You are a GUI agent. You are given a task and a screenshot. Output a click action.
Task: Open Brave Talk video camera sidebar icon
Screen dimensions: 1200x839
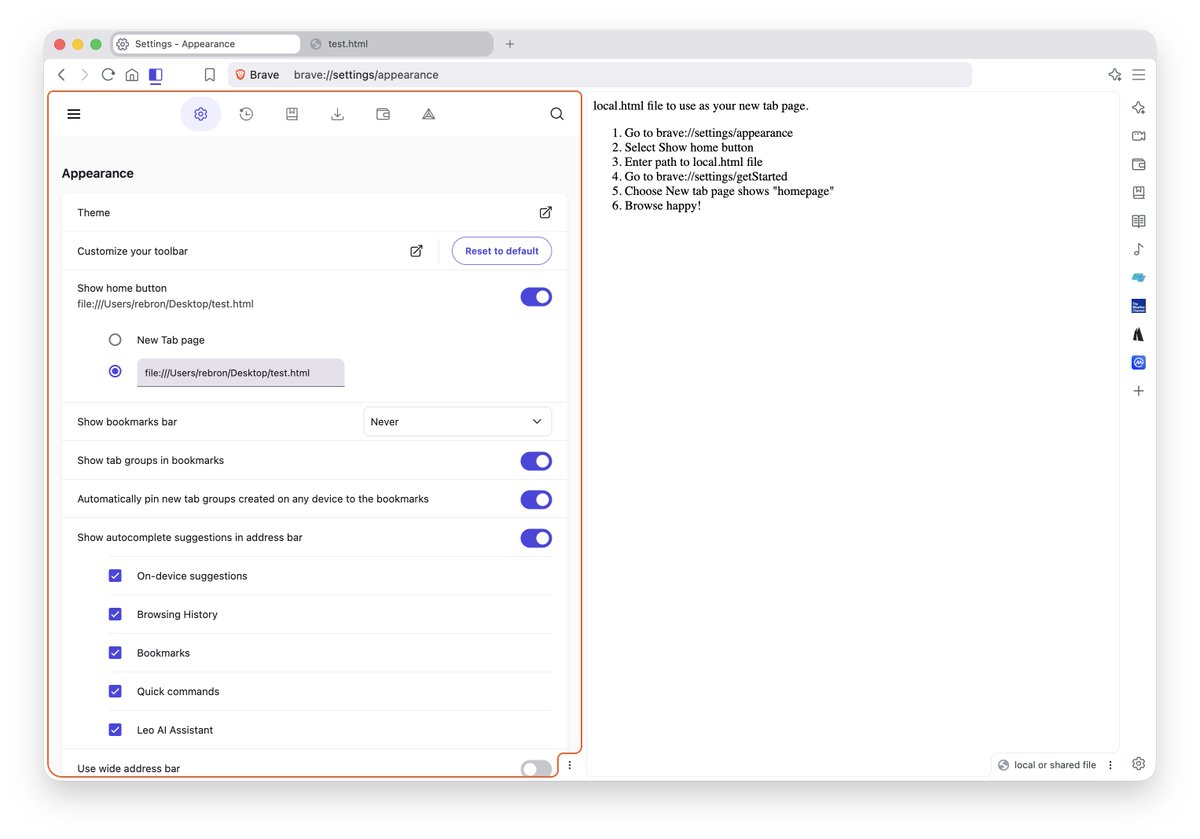coord(1138,136)
